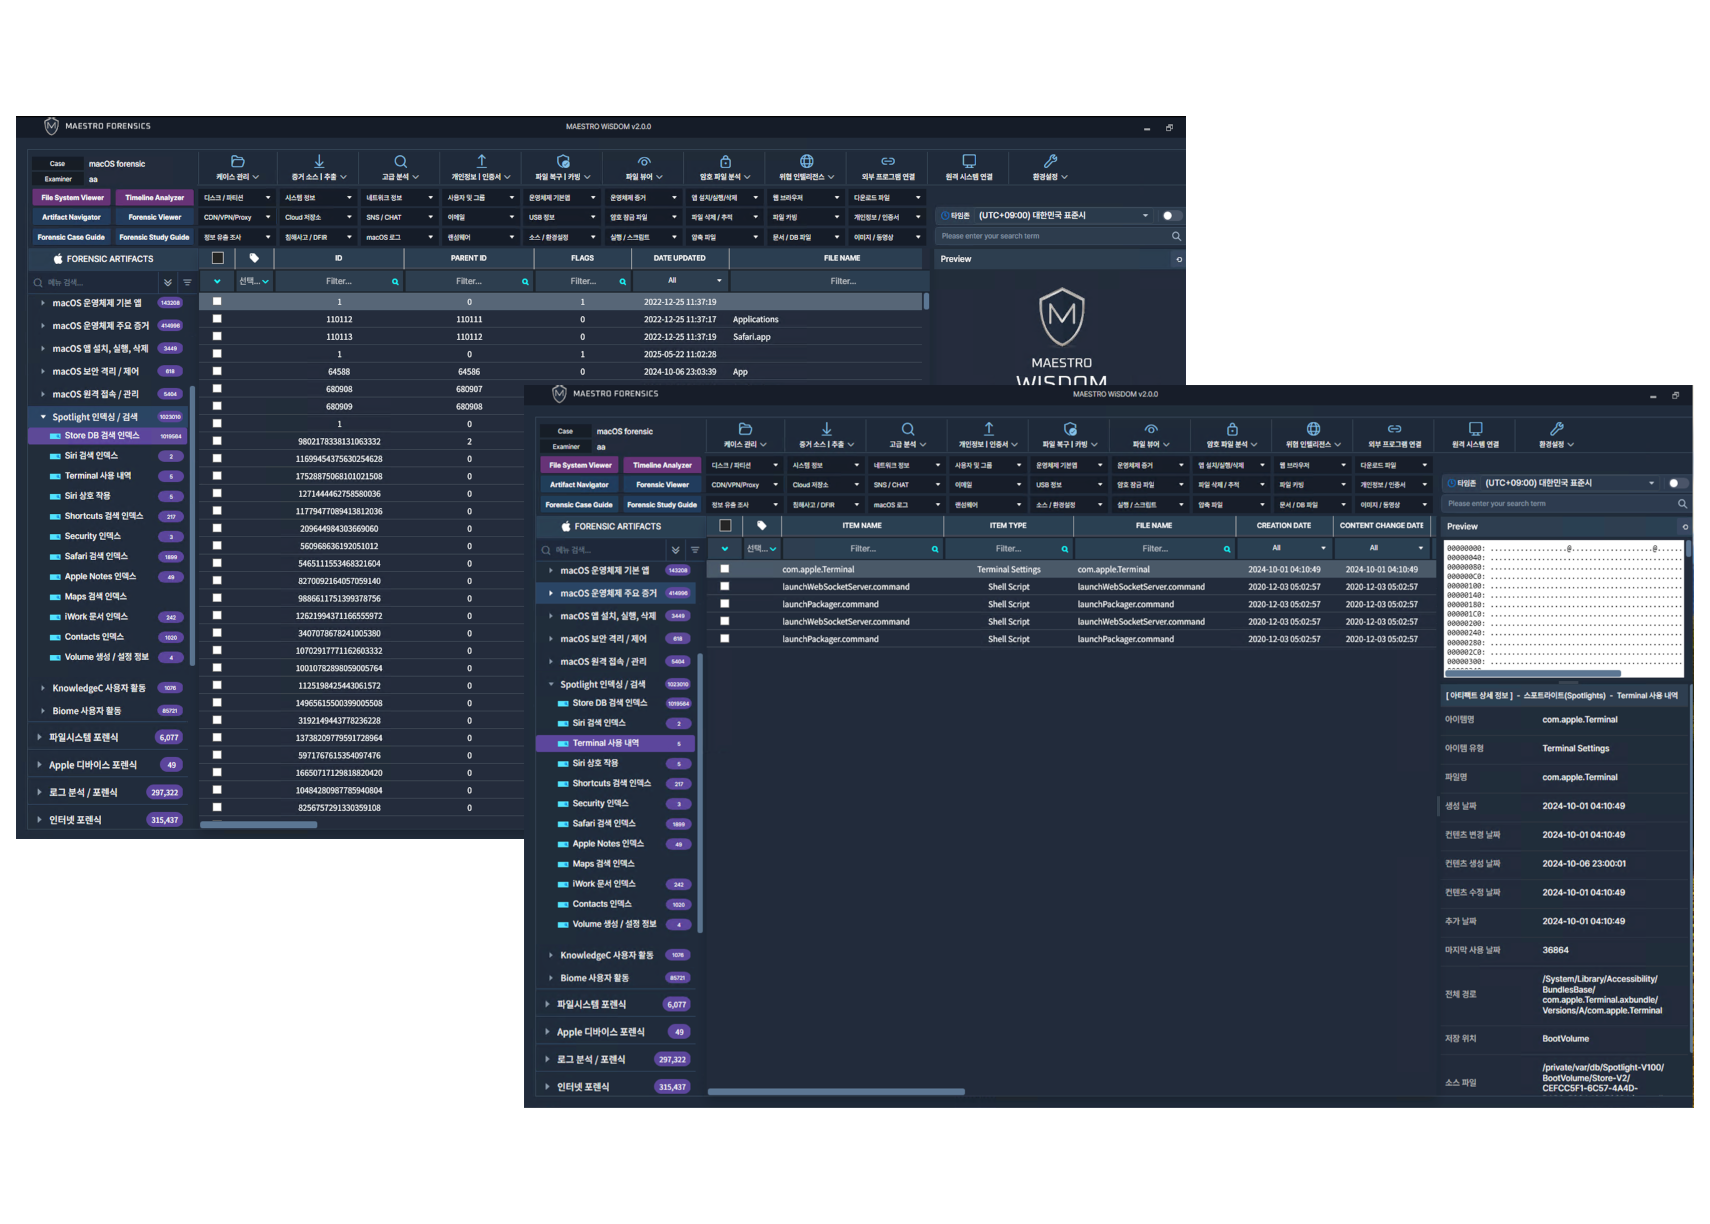Open 케이스 관리 folder icon in front window
The width and height of the screenshot is (1710, 1224).
(x=745, y=428)
